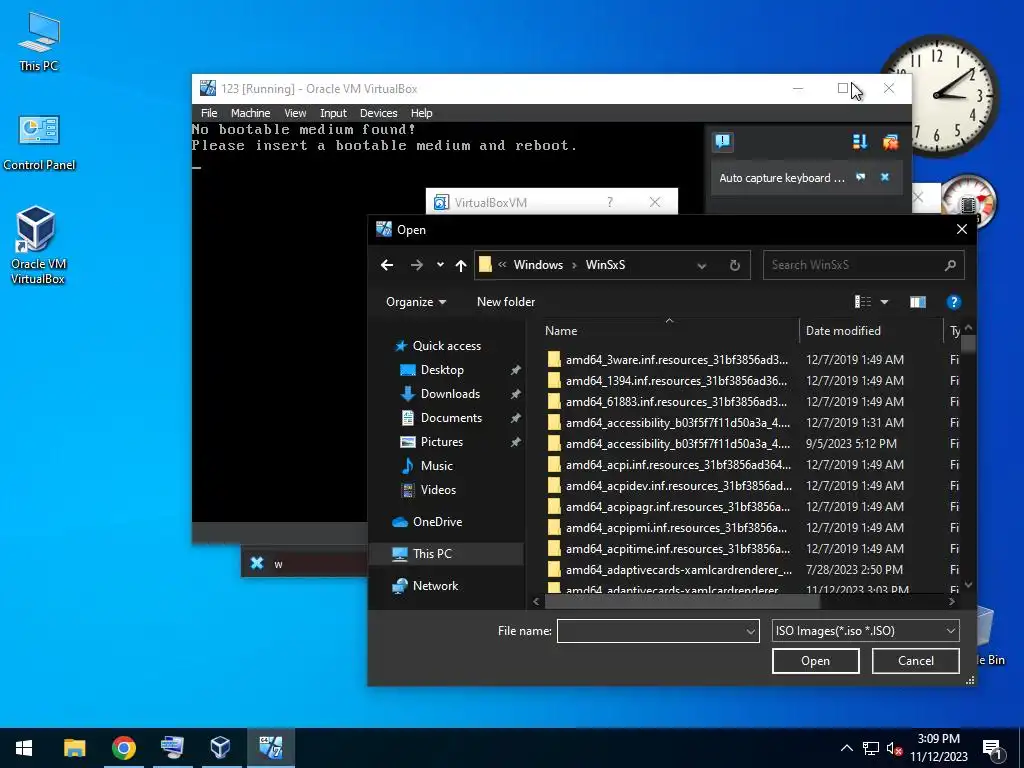Viewport: 1024px width, 768px height.
Task: Open recent locations dropdown arrow
Action: [x=440, y=265]
